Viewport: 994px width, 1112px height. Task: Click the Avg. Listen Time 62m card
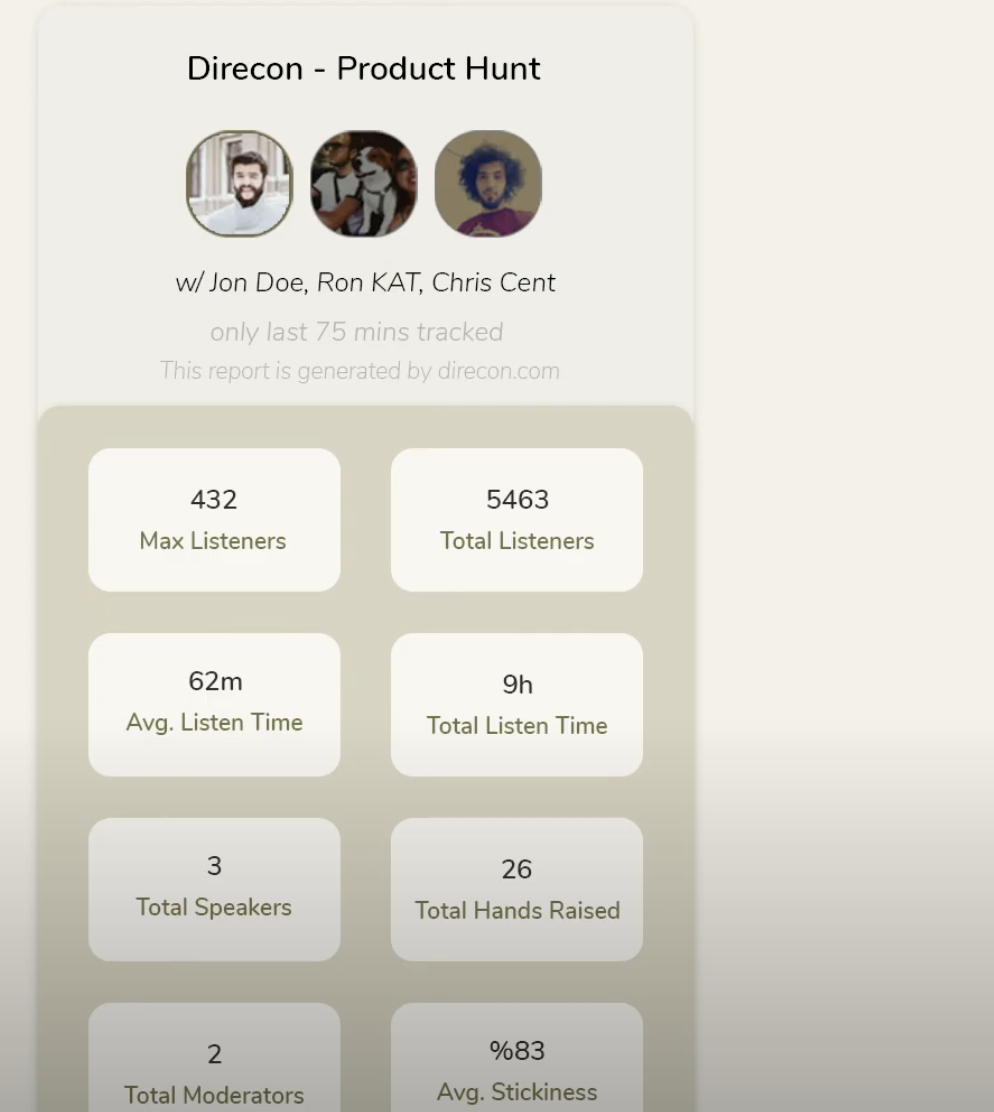[214, 705]
